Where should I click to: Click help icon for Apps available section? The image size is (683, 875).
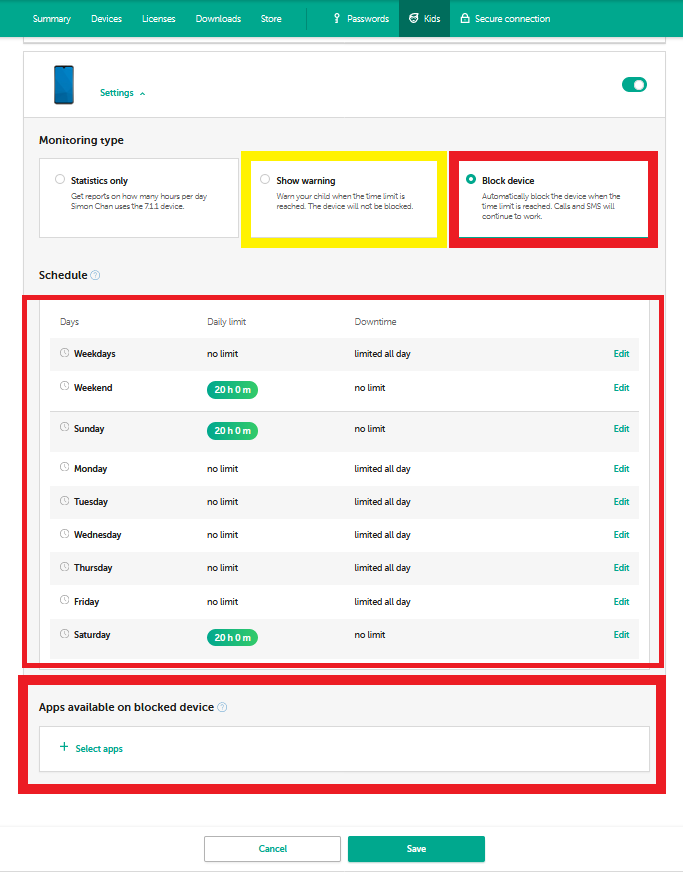click(x=222, y=707)
